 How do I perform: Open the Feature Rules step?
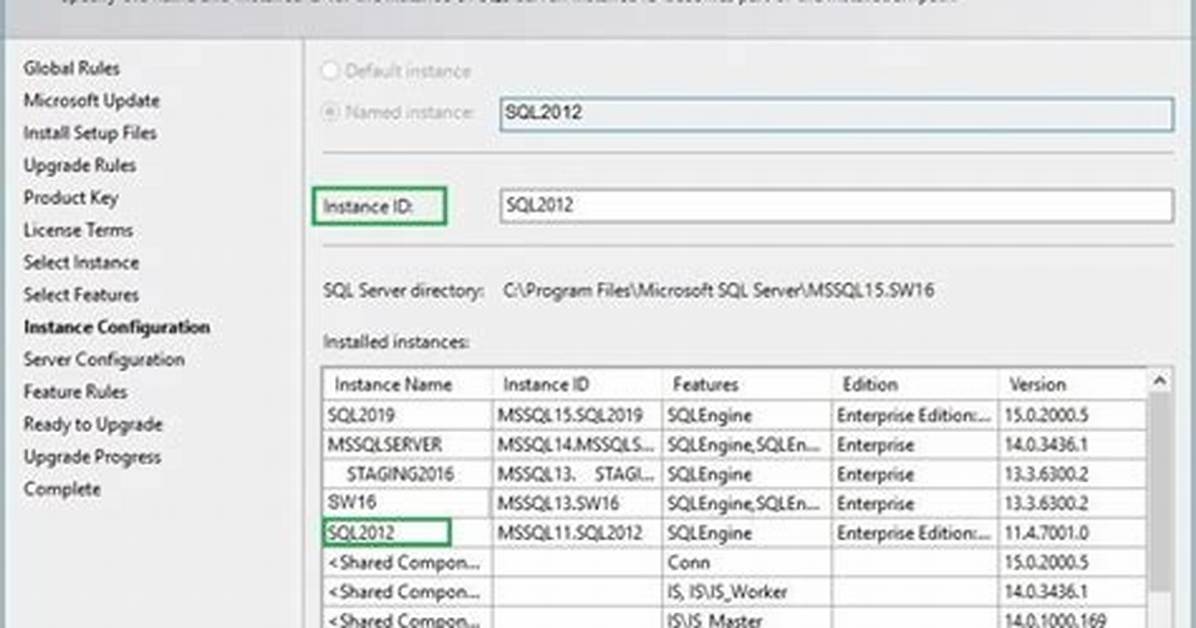pyautogui.click(x=76, y=391)
